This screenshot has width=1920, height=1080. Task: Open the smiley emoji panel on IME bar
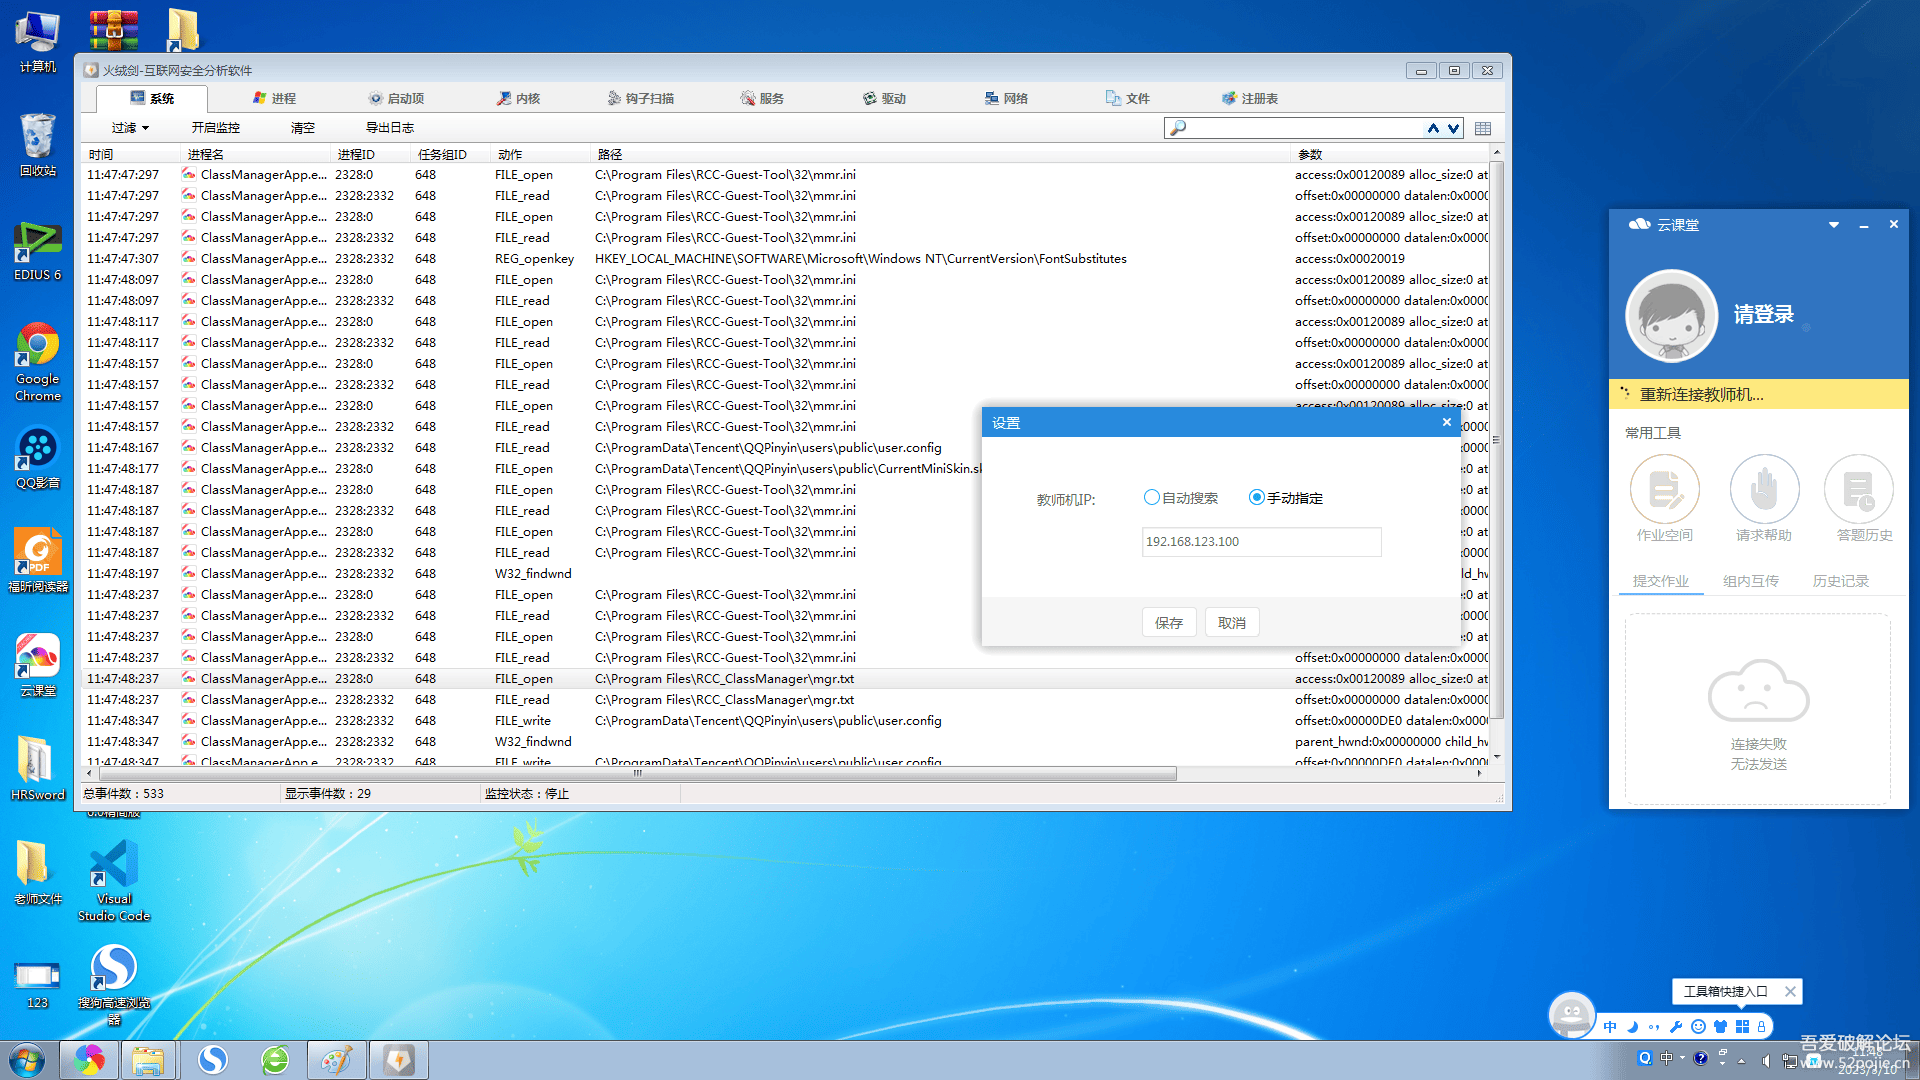pyautogui.click(x=1698, y=1027)
